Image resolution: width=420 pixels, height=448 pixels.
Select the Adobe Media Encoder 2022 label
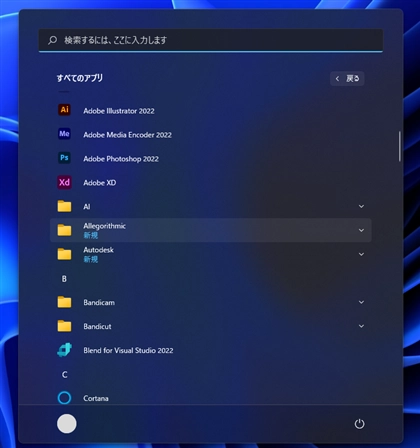[127, 135]
